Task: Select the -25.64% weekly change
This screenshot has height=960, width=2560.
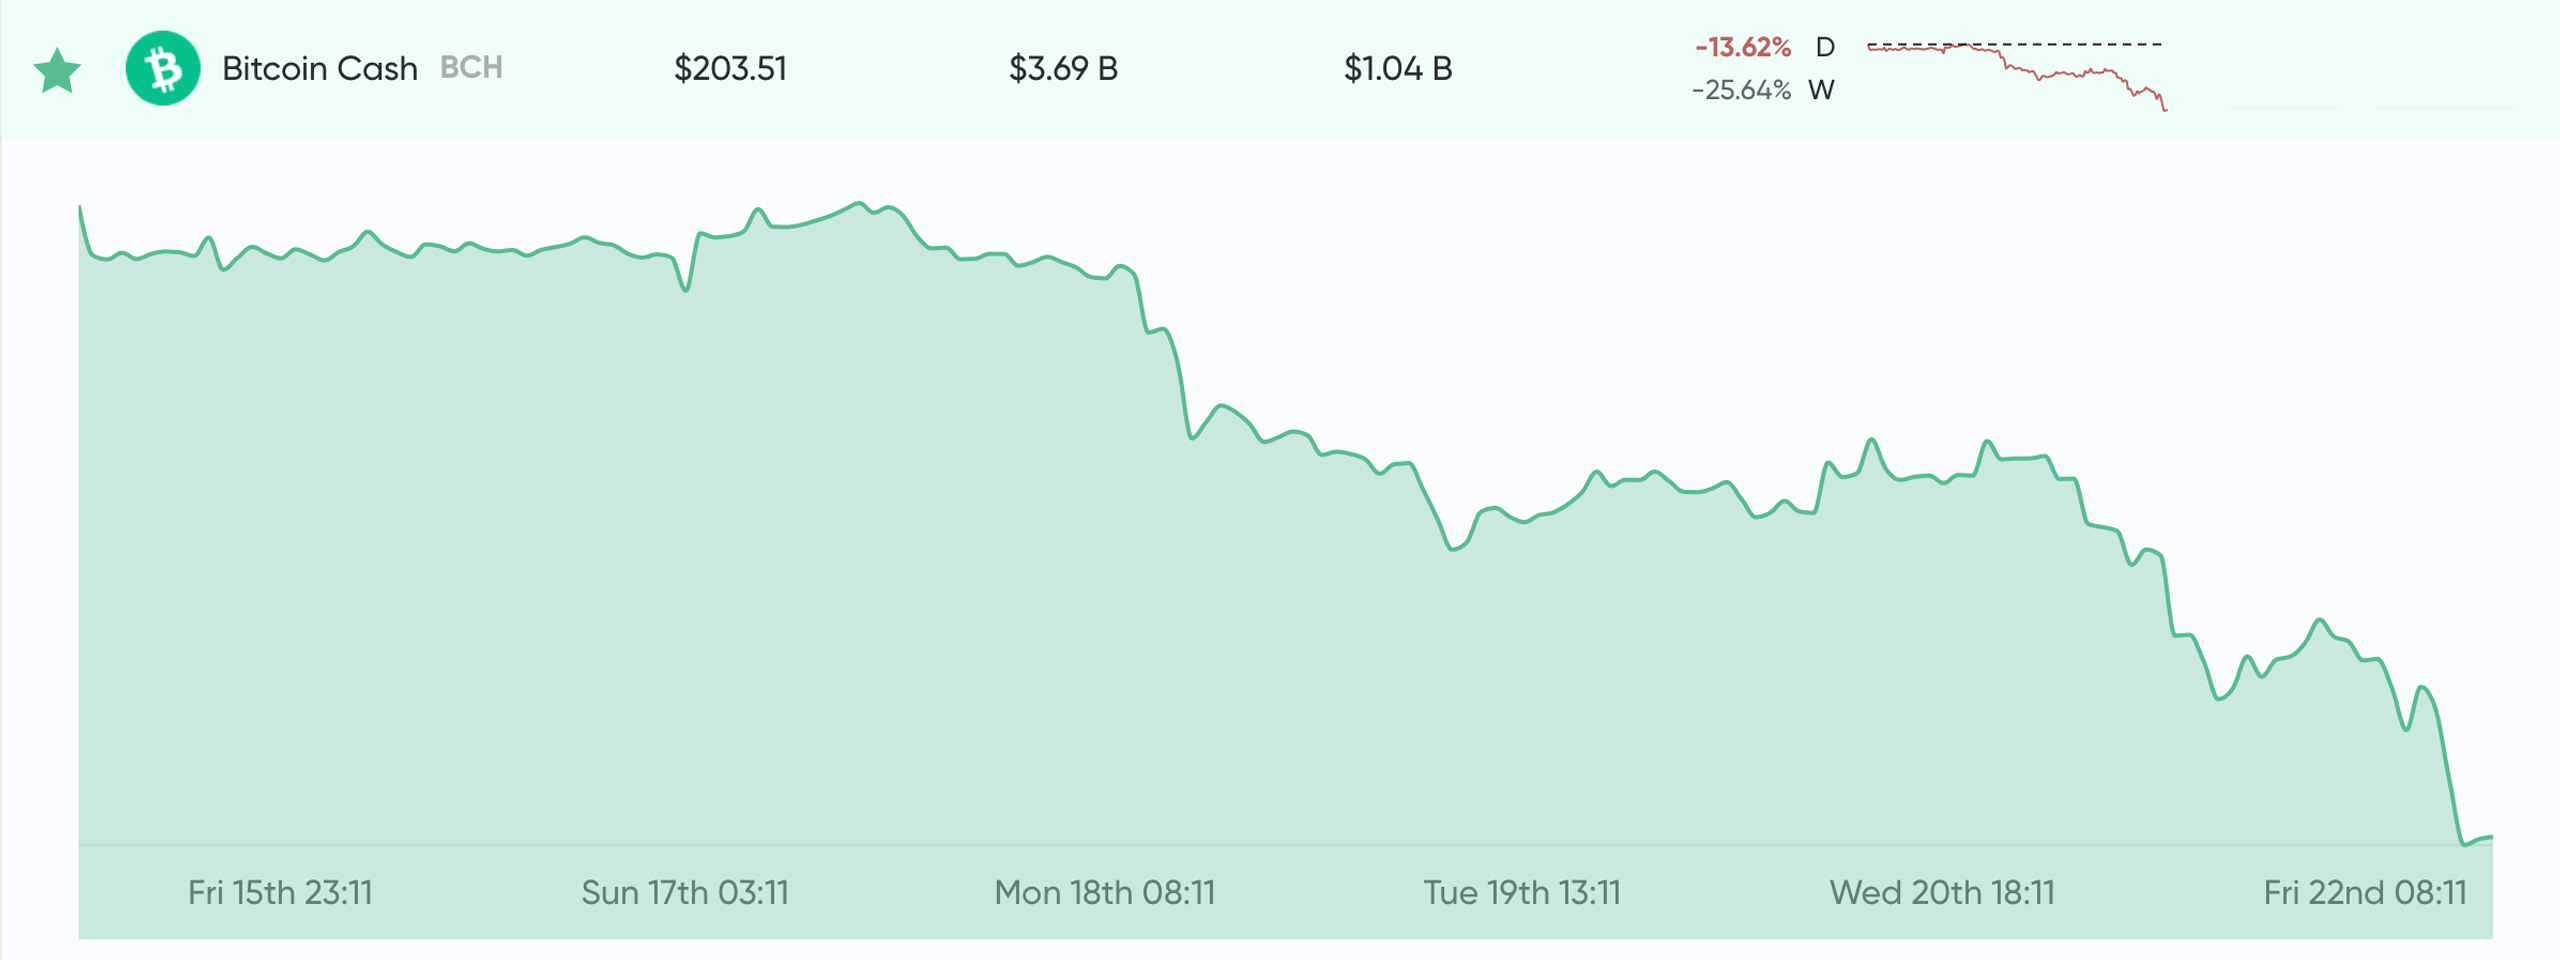Action: point(1741,90)
